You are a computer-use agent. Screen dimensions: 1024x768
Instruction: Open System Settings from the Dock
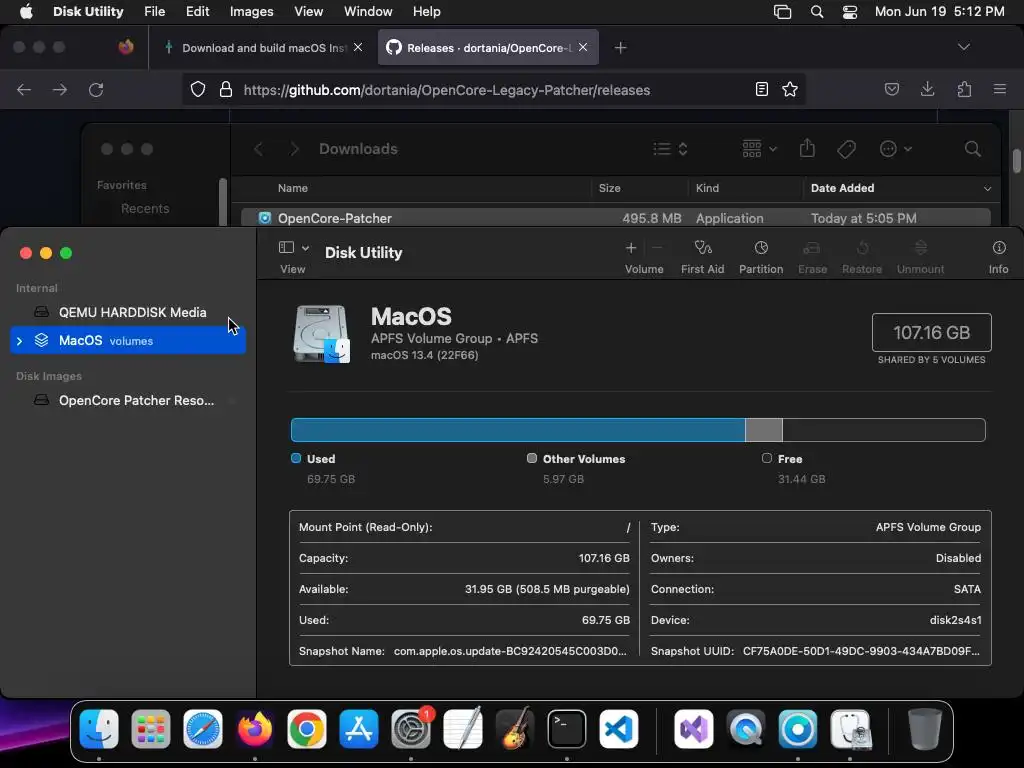(411, 729)
